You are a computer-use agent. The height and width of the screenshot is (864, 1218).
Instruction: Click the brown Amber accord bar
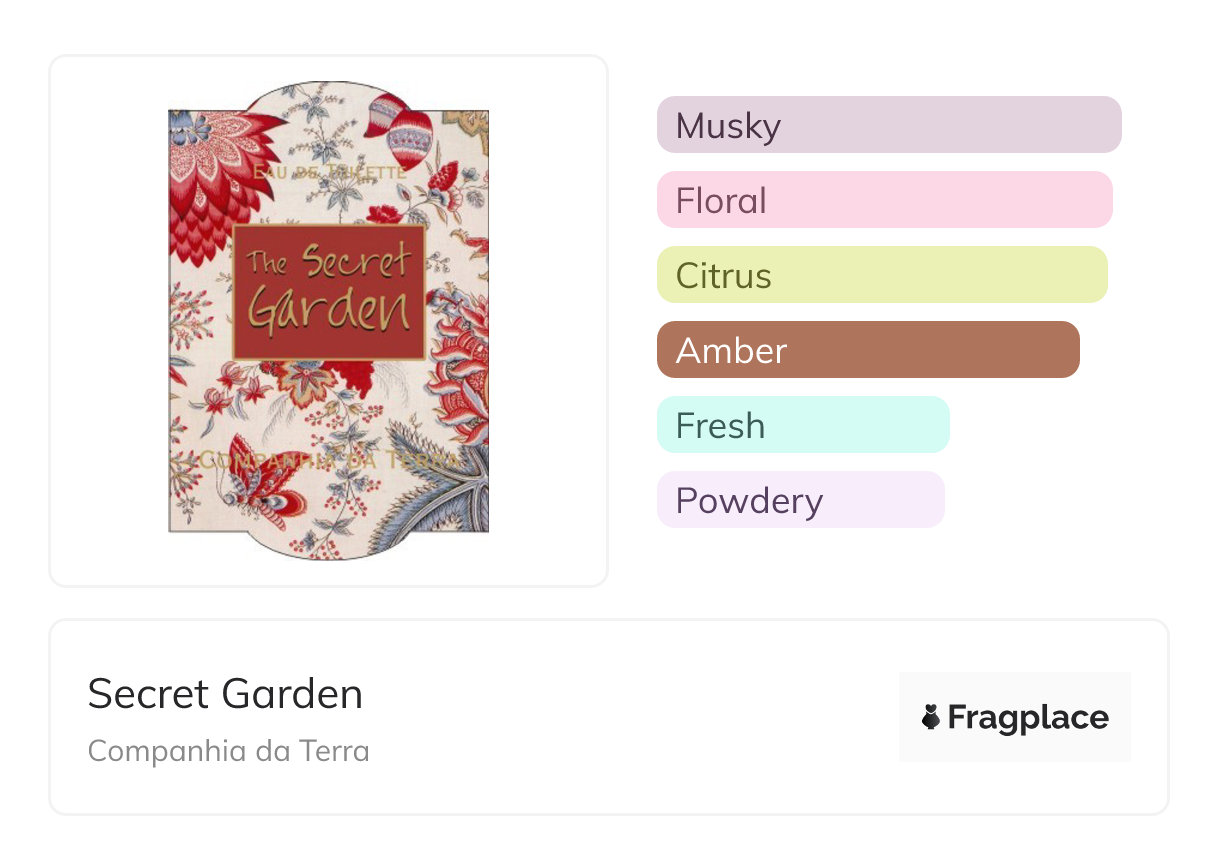[x=867, y=350]
